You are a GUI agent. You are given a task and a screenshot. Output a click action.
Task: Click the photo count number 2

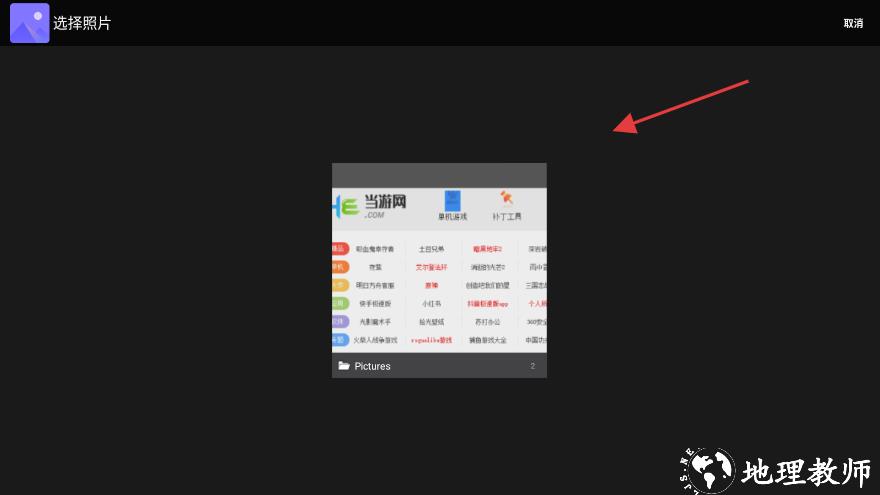click(x=532, y=366)
